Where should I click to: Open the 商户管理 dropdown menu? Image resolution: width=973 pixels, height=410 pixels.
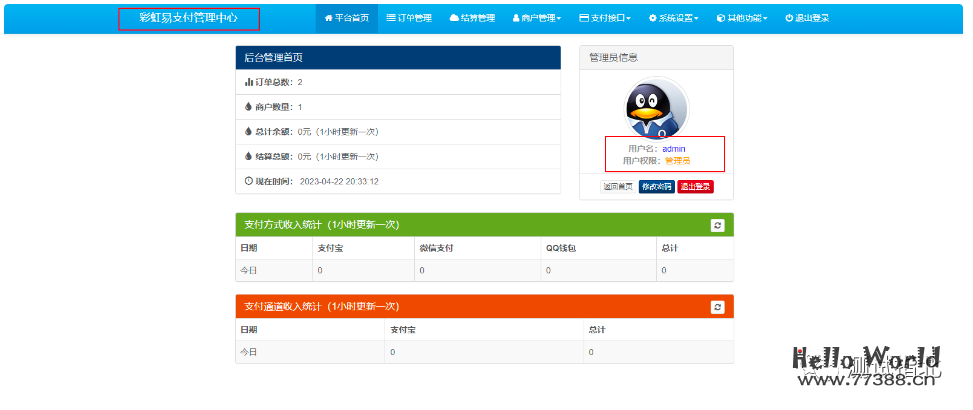pos(537,18)
